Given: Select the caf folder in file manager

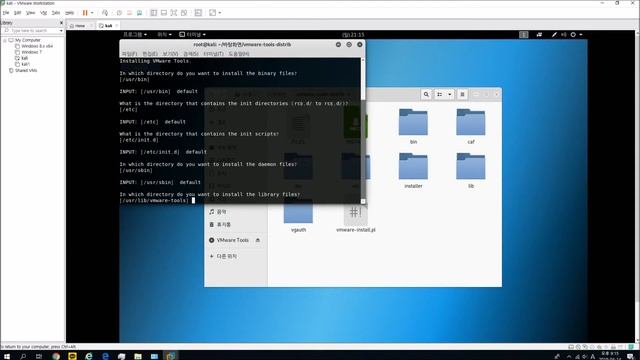Looking at the screenshot, I should coord(471,126).
